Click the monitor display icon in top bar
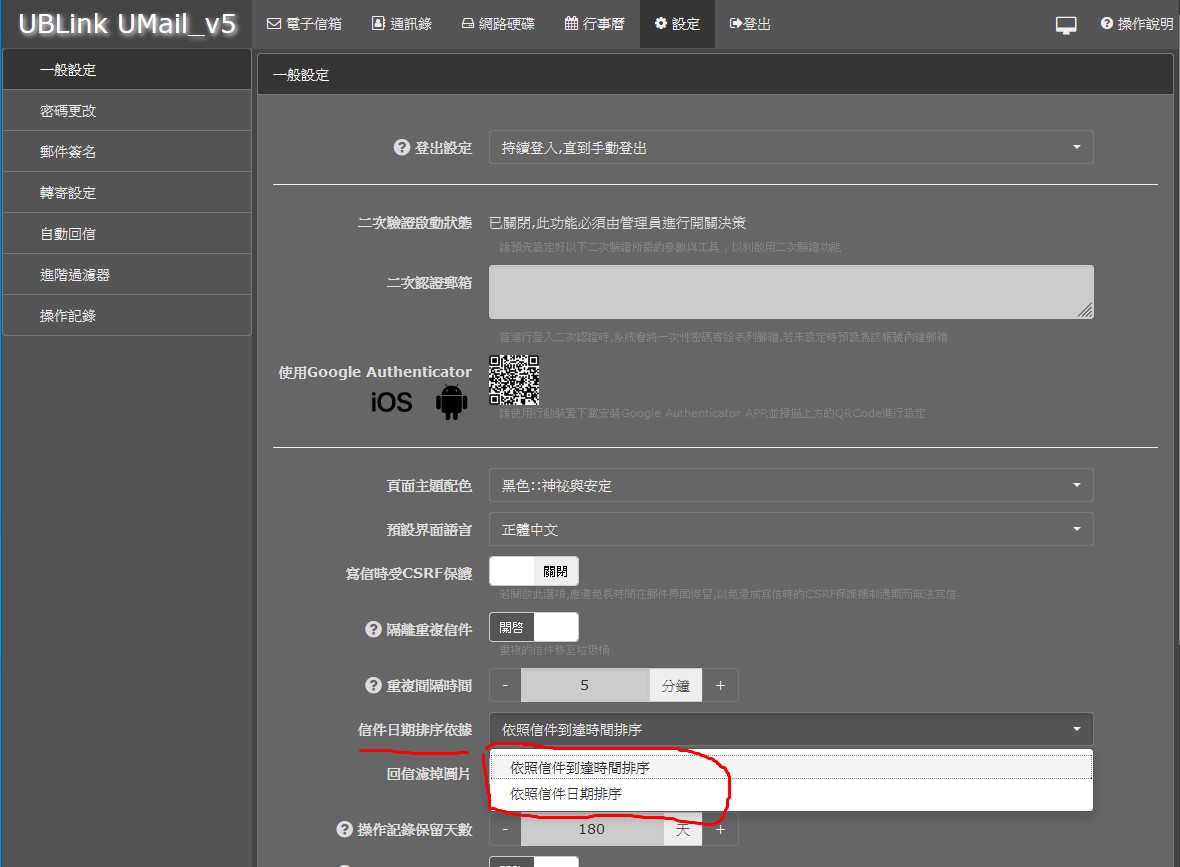This screenshot has width=1180, height=867. (x=1066, y=25)
